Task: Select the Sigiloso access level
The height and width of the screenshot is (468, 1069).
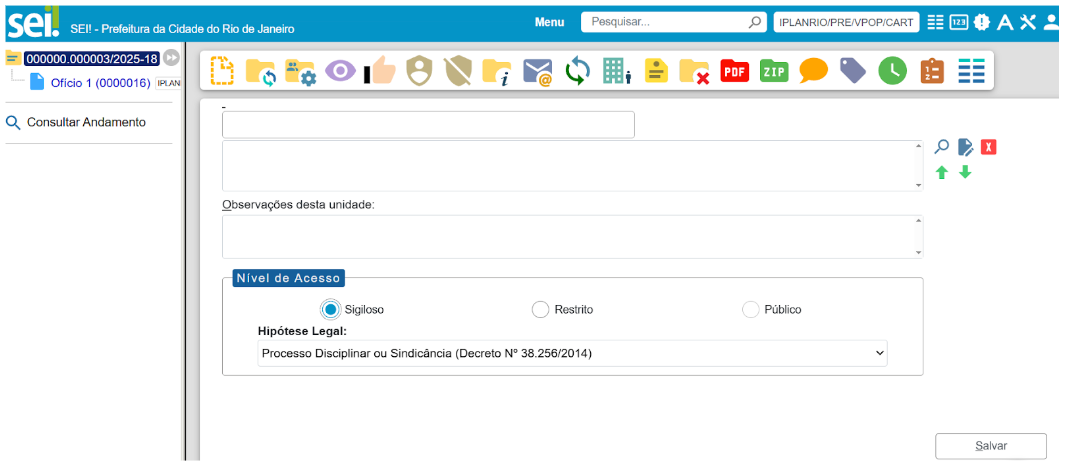Action: click(x=329, y=309)
